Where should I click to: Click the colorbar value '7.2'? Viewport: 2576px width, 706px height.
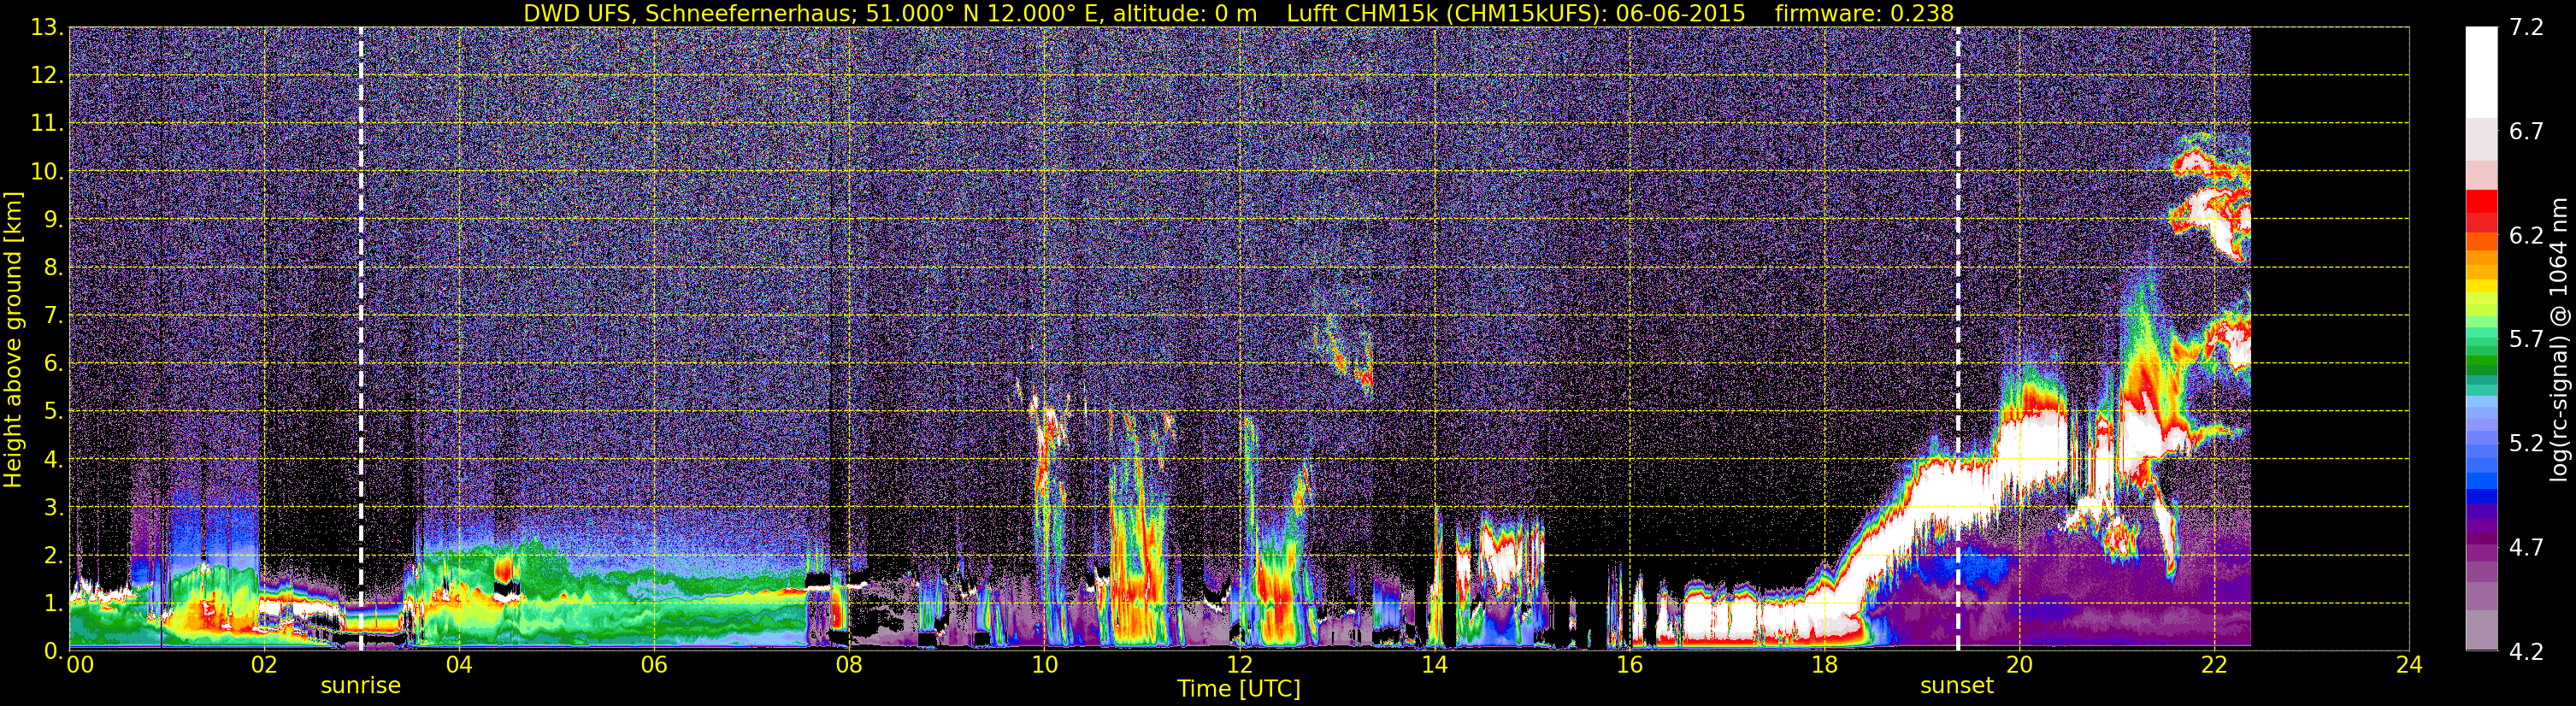[x=2526, y=28]
